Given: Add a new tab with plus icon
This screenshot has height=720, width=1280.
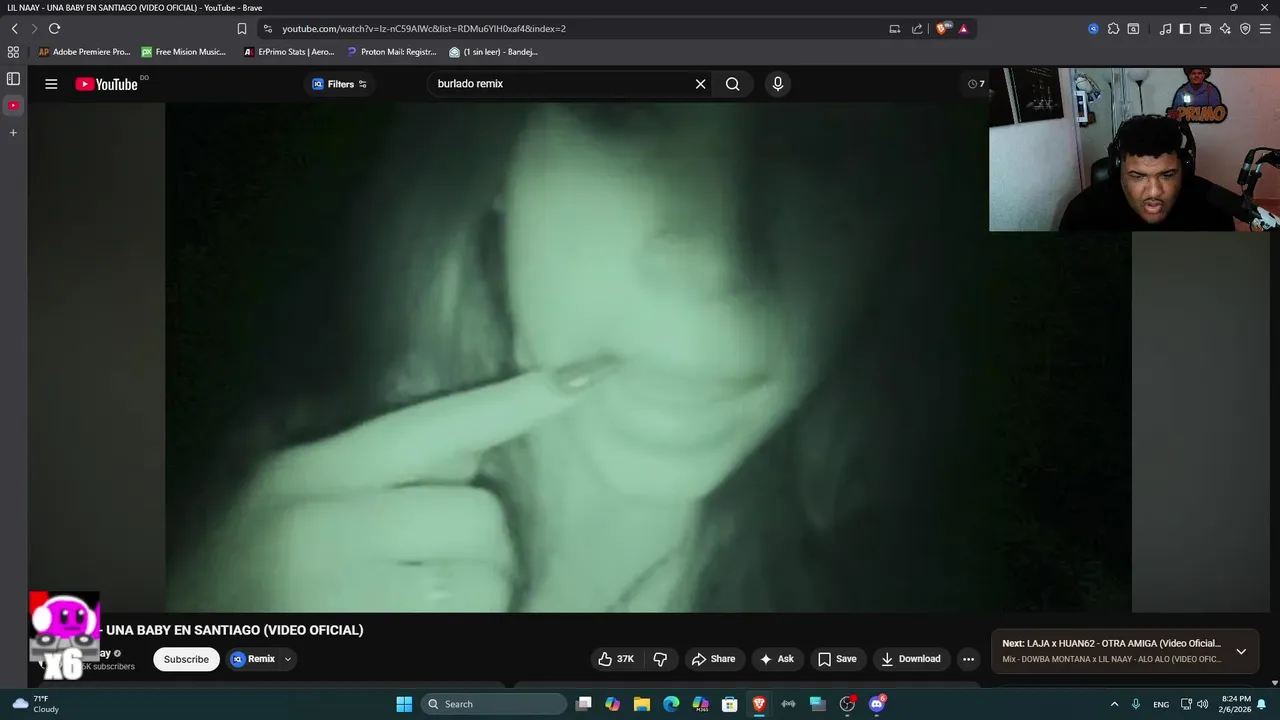Looking at the screenshot, I should pyautogui.click(x=13, y=132).
